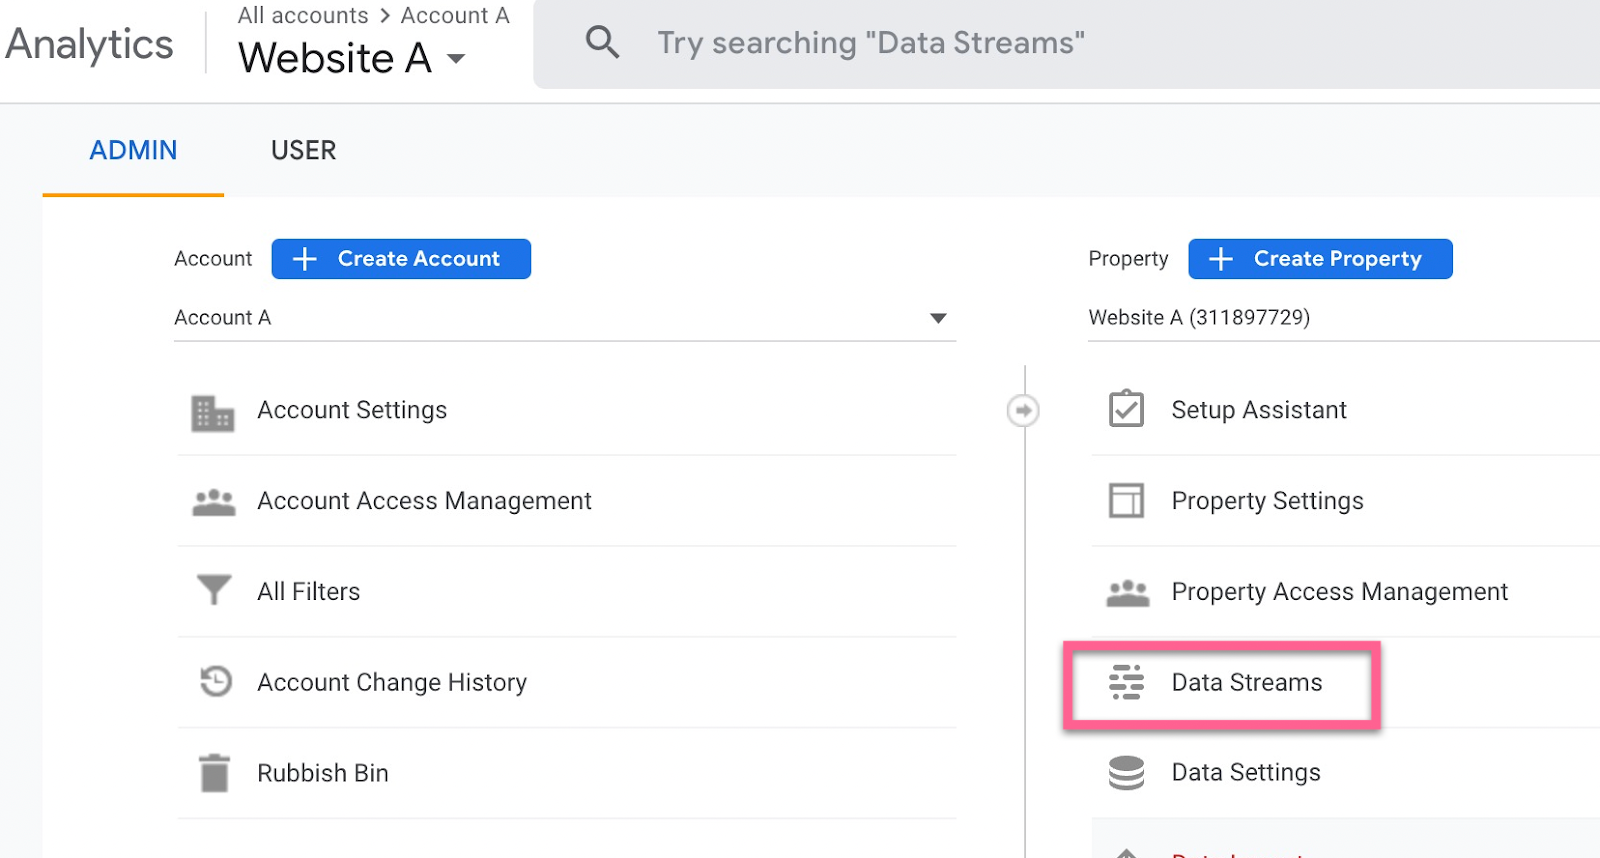The image size is (1600, 858).
Task: Collapse the account column using arrow circle
Action: tap(1023, 410)
